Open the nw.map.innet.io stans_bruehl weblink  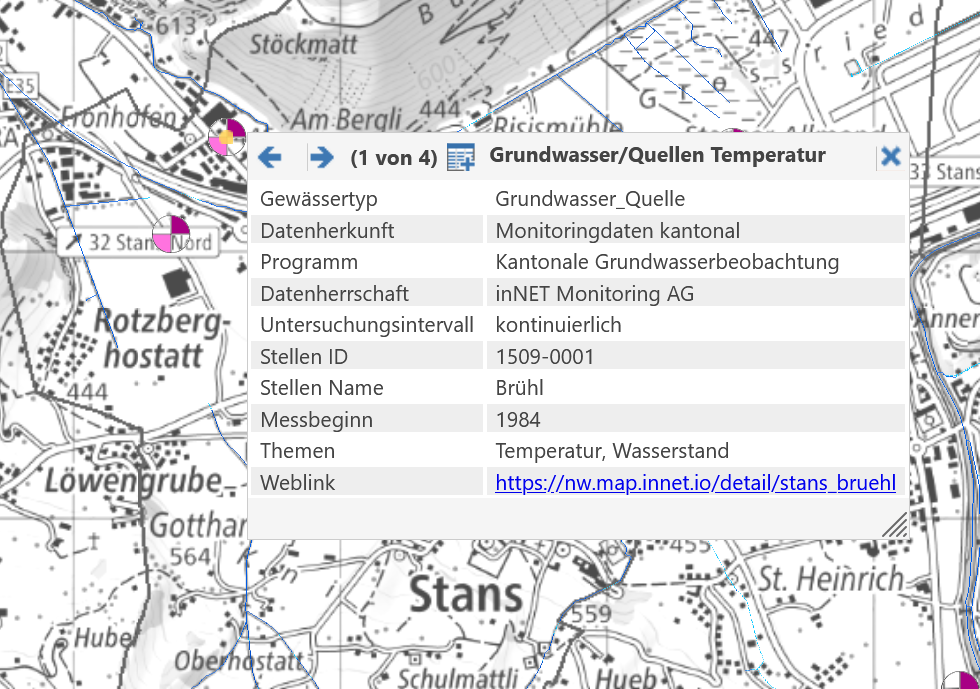tap(695, 483)
